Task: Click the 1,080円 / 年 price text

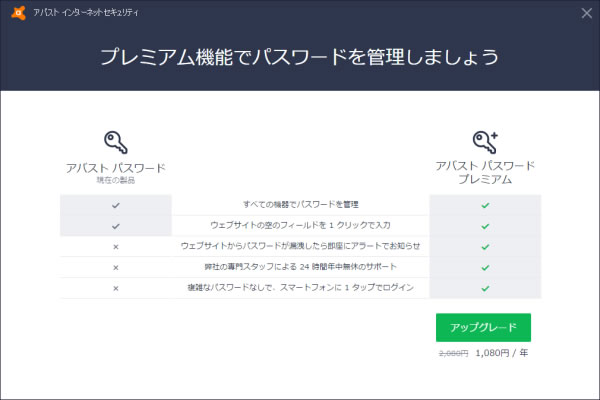Action: pyautogui.click(x=502, y=353)
